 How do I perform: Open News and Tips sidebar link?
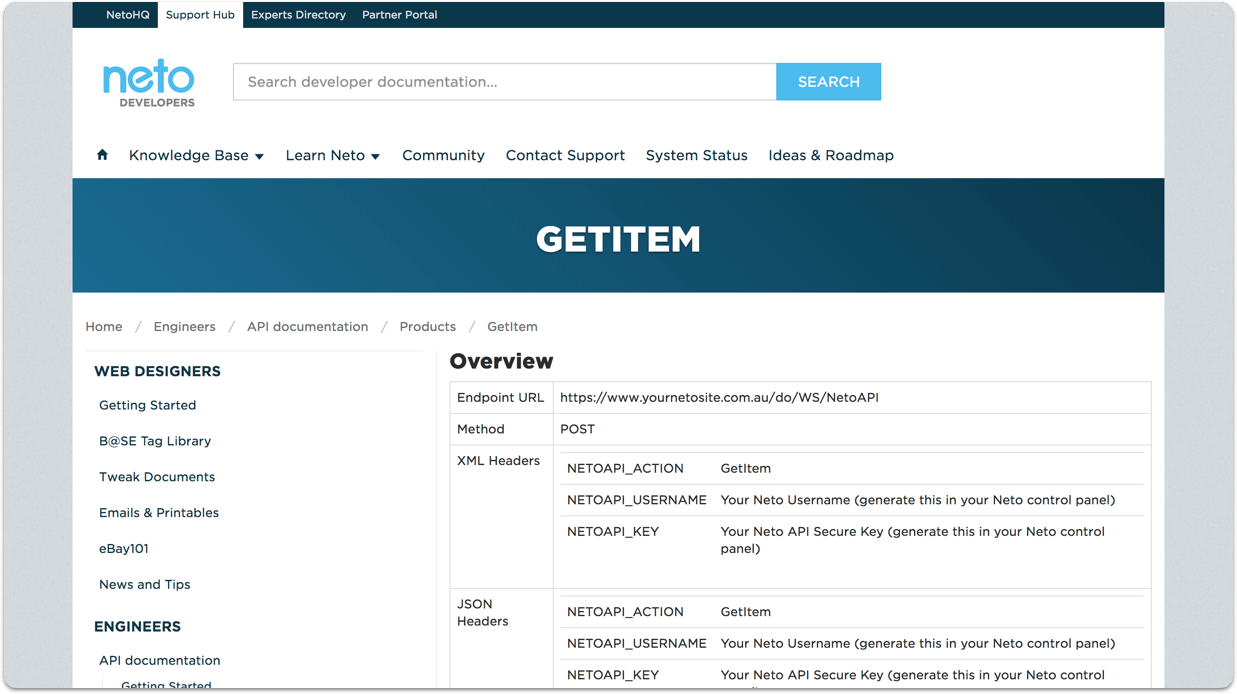point(144,585)
